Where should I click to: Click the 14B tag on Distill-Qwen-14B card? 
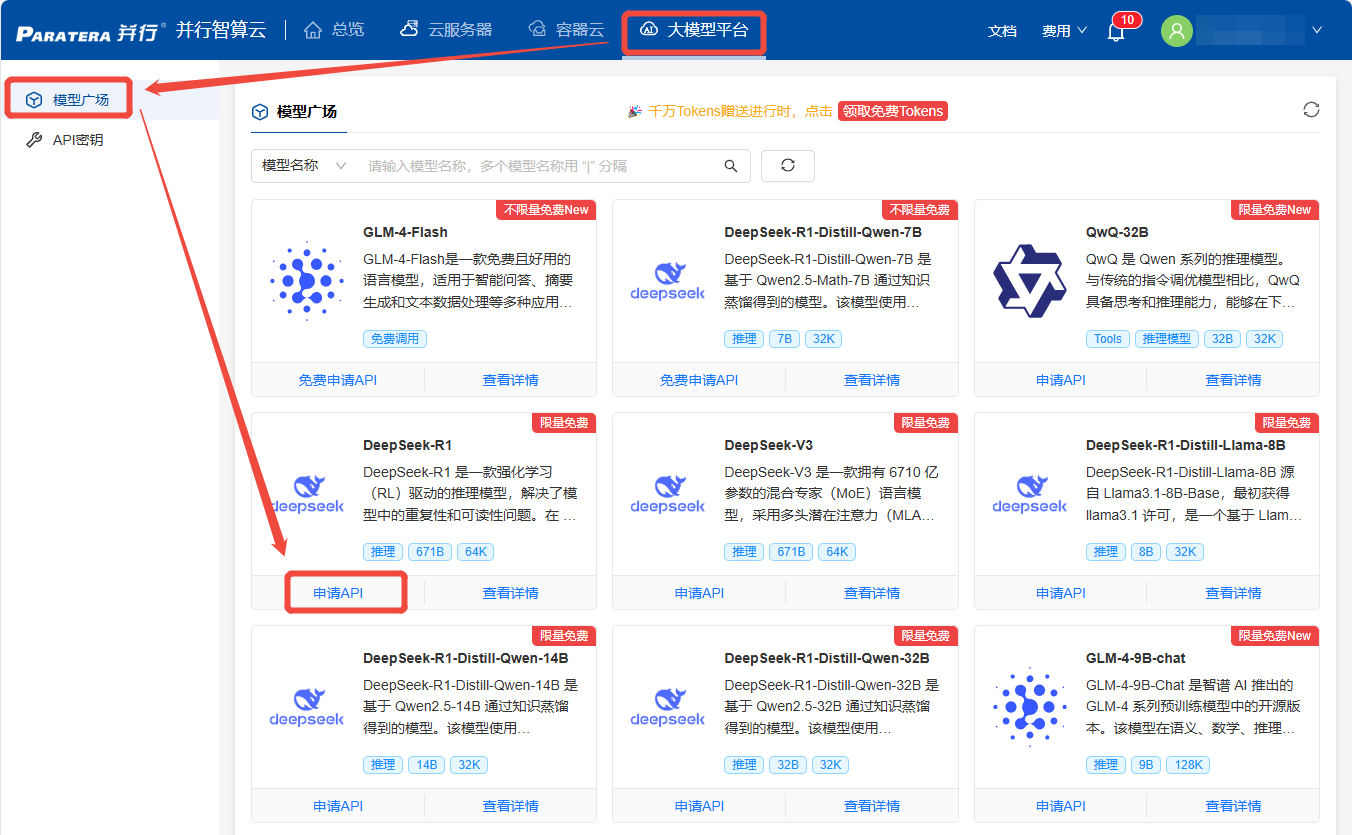click(427, 765)
